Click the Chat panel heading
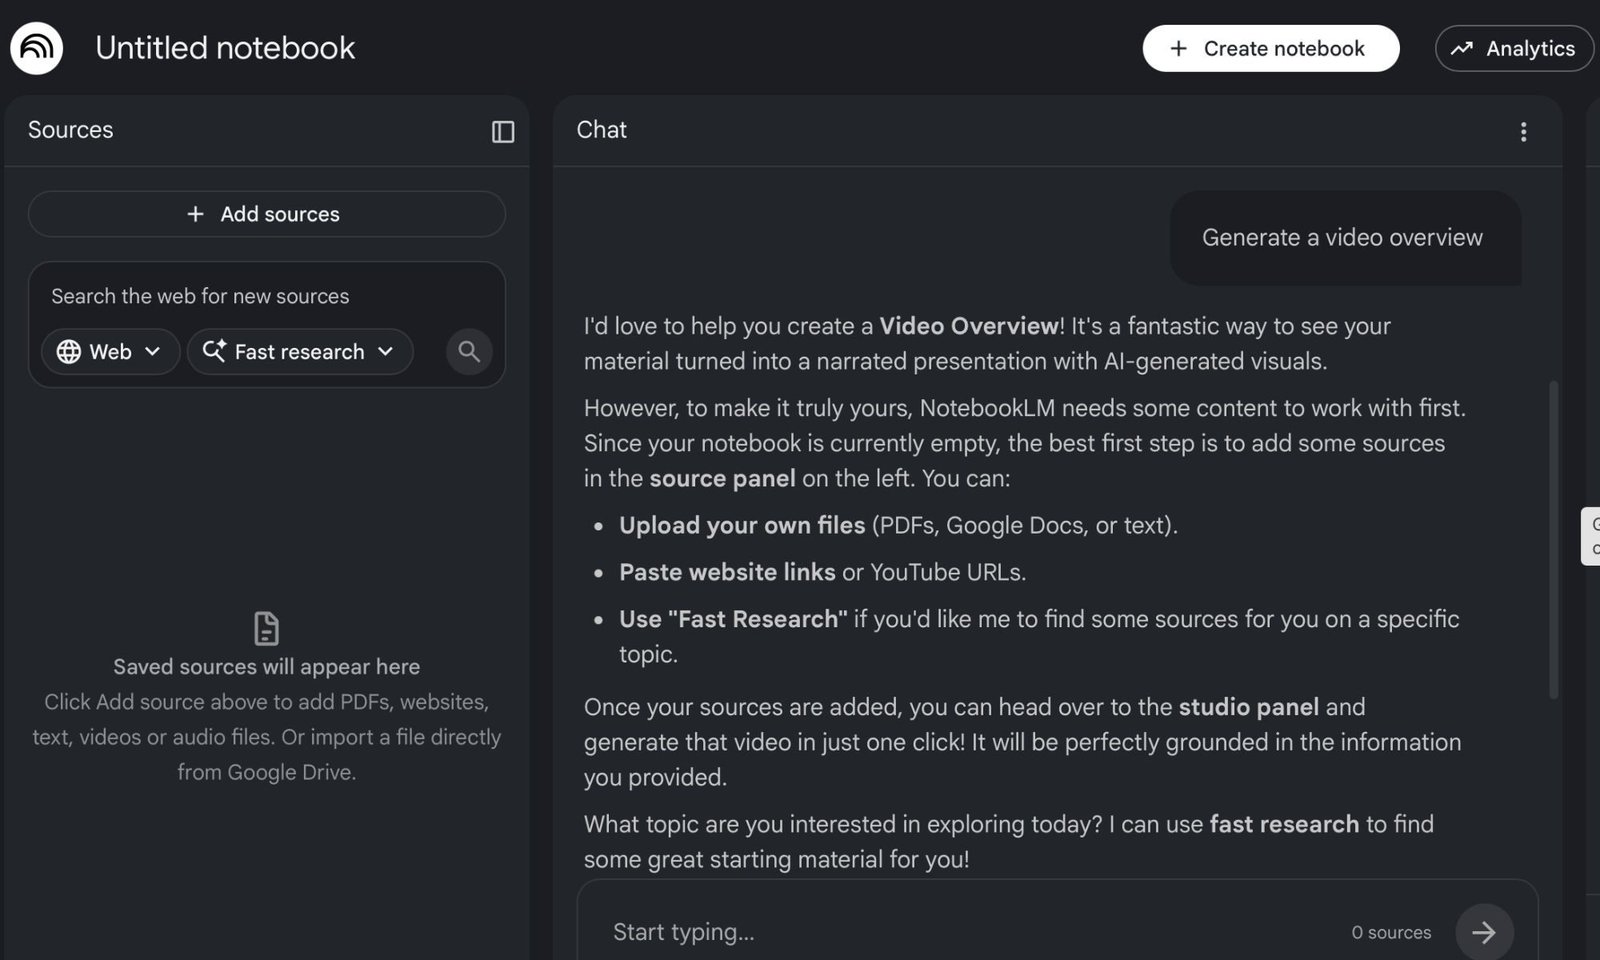 click(601, 130)
